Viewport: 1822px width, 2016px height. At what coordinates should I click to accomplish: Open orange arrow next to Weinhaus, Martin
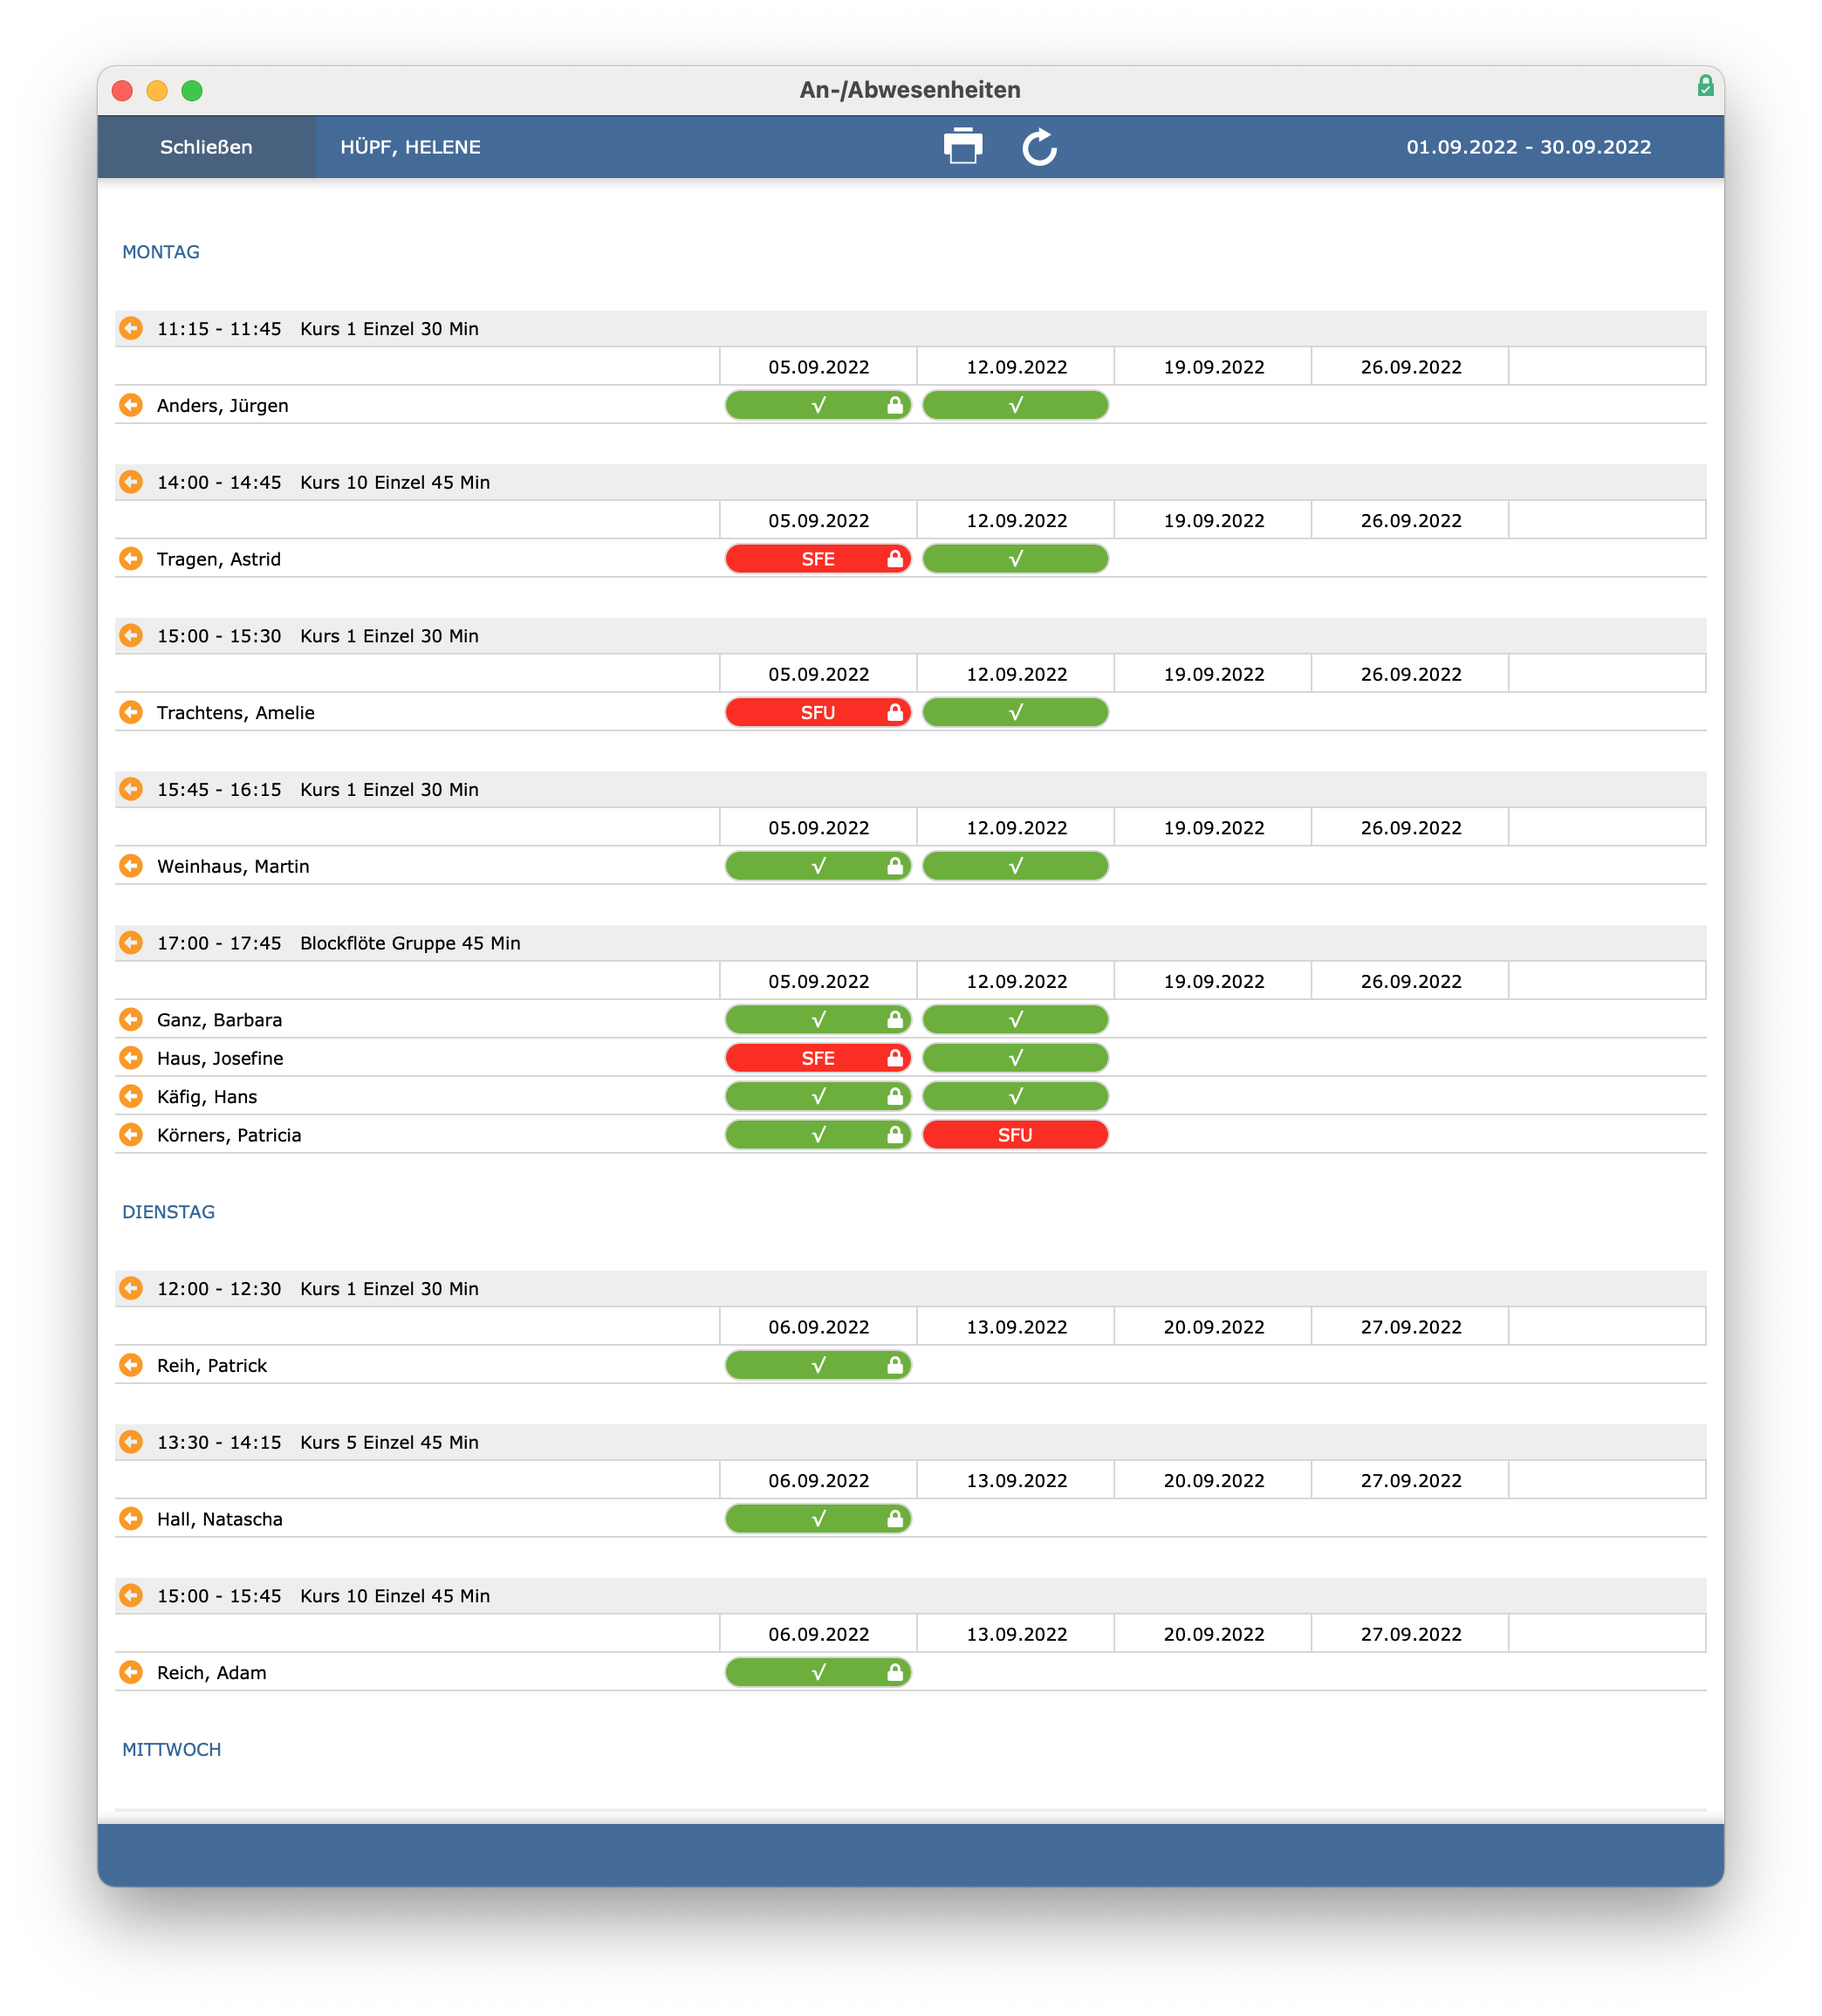coord(131,865)
